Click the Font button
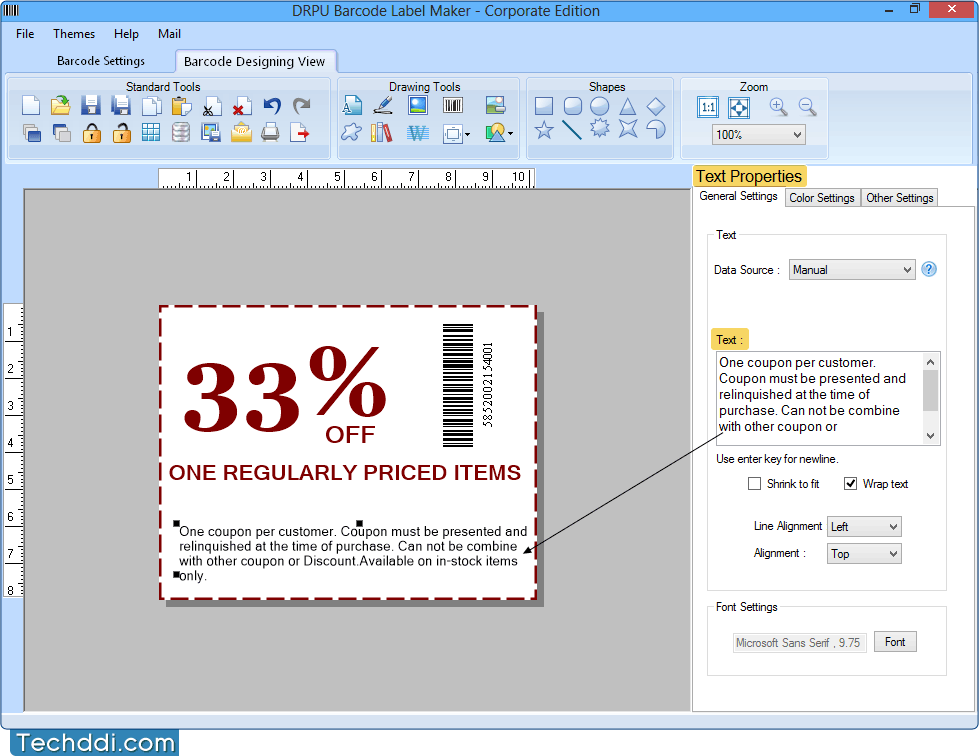The image size is (979, 756). [895, 642]
